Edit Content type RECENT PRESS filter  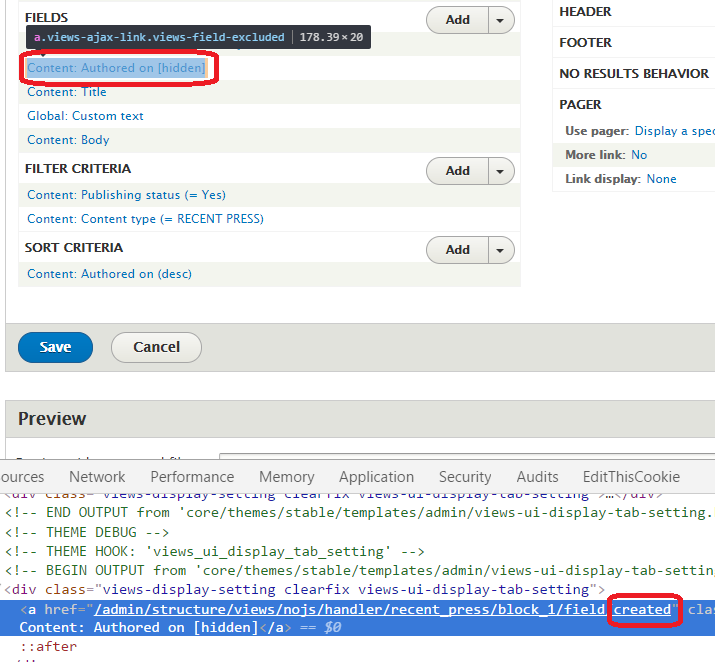tap(145, 219)
